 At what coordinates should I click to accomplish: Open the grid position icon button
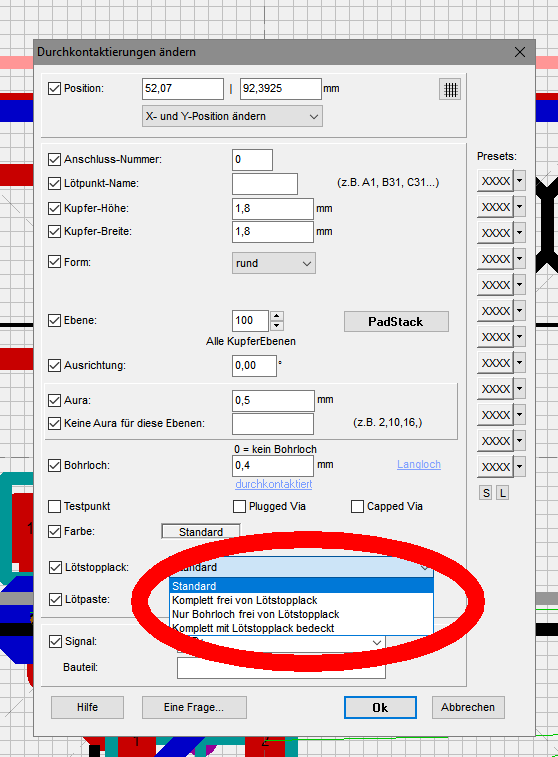pos(450,89)
